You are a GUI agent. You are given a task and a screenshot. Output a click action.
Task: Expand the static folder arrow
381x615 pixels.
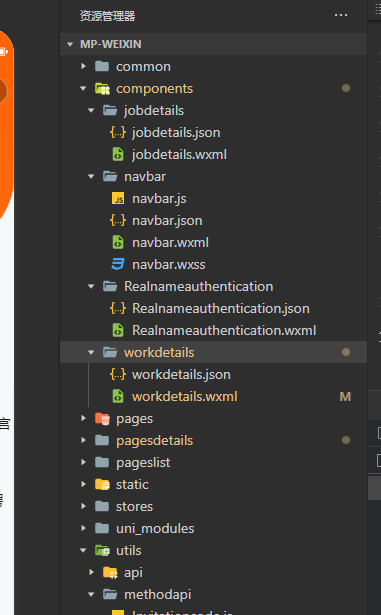83,484
